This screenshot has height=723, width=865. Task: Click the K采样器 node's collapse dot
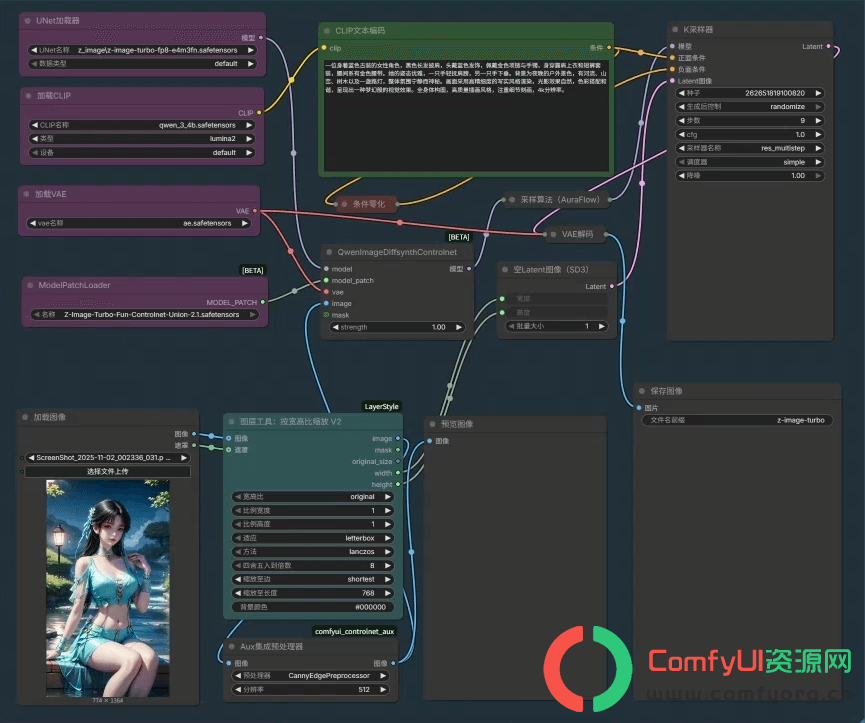click(675, 30)
